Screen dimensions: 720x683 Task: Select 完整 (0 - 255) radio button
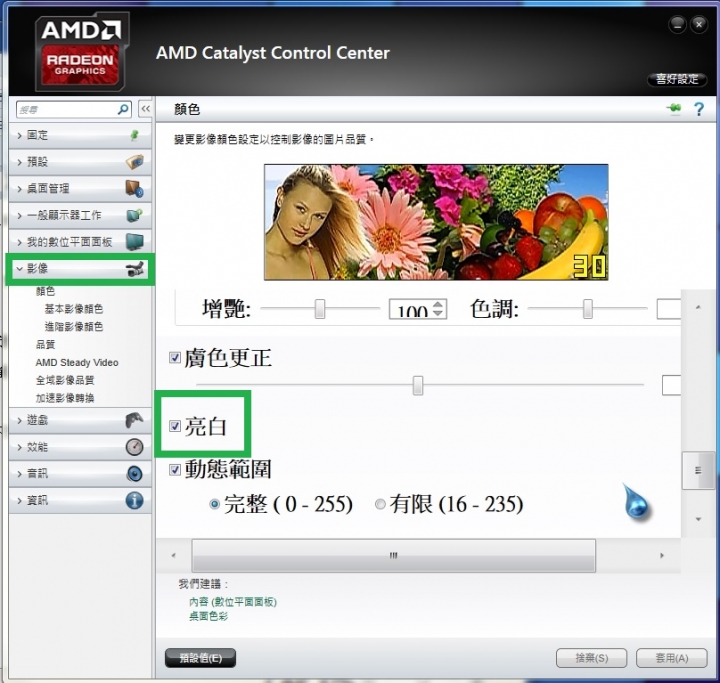(214, 504)
